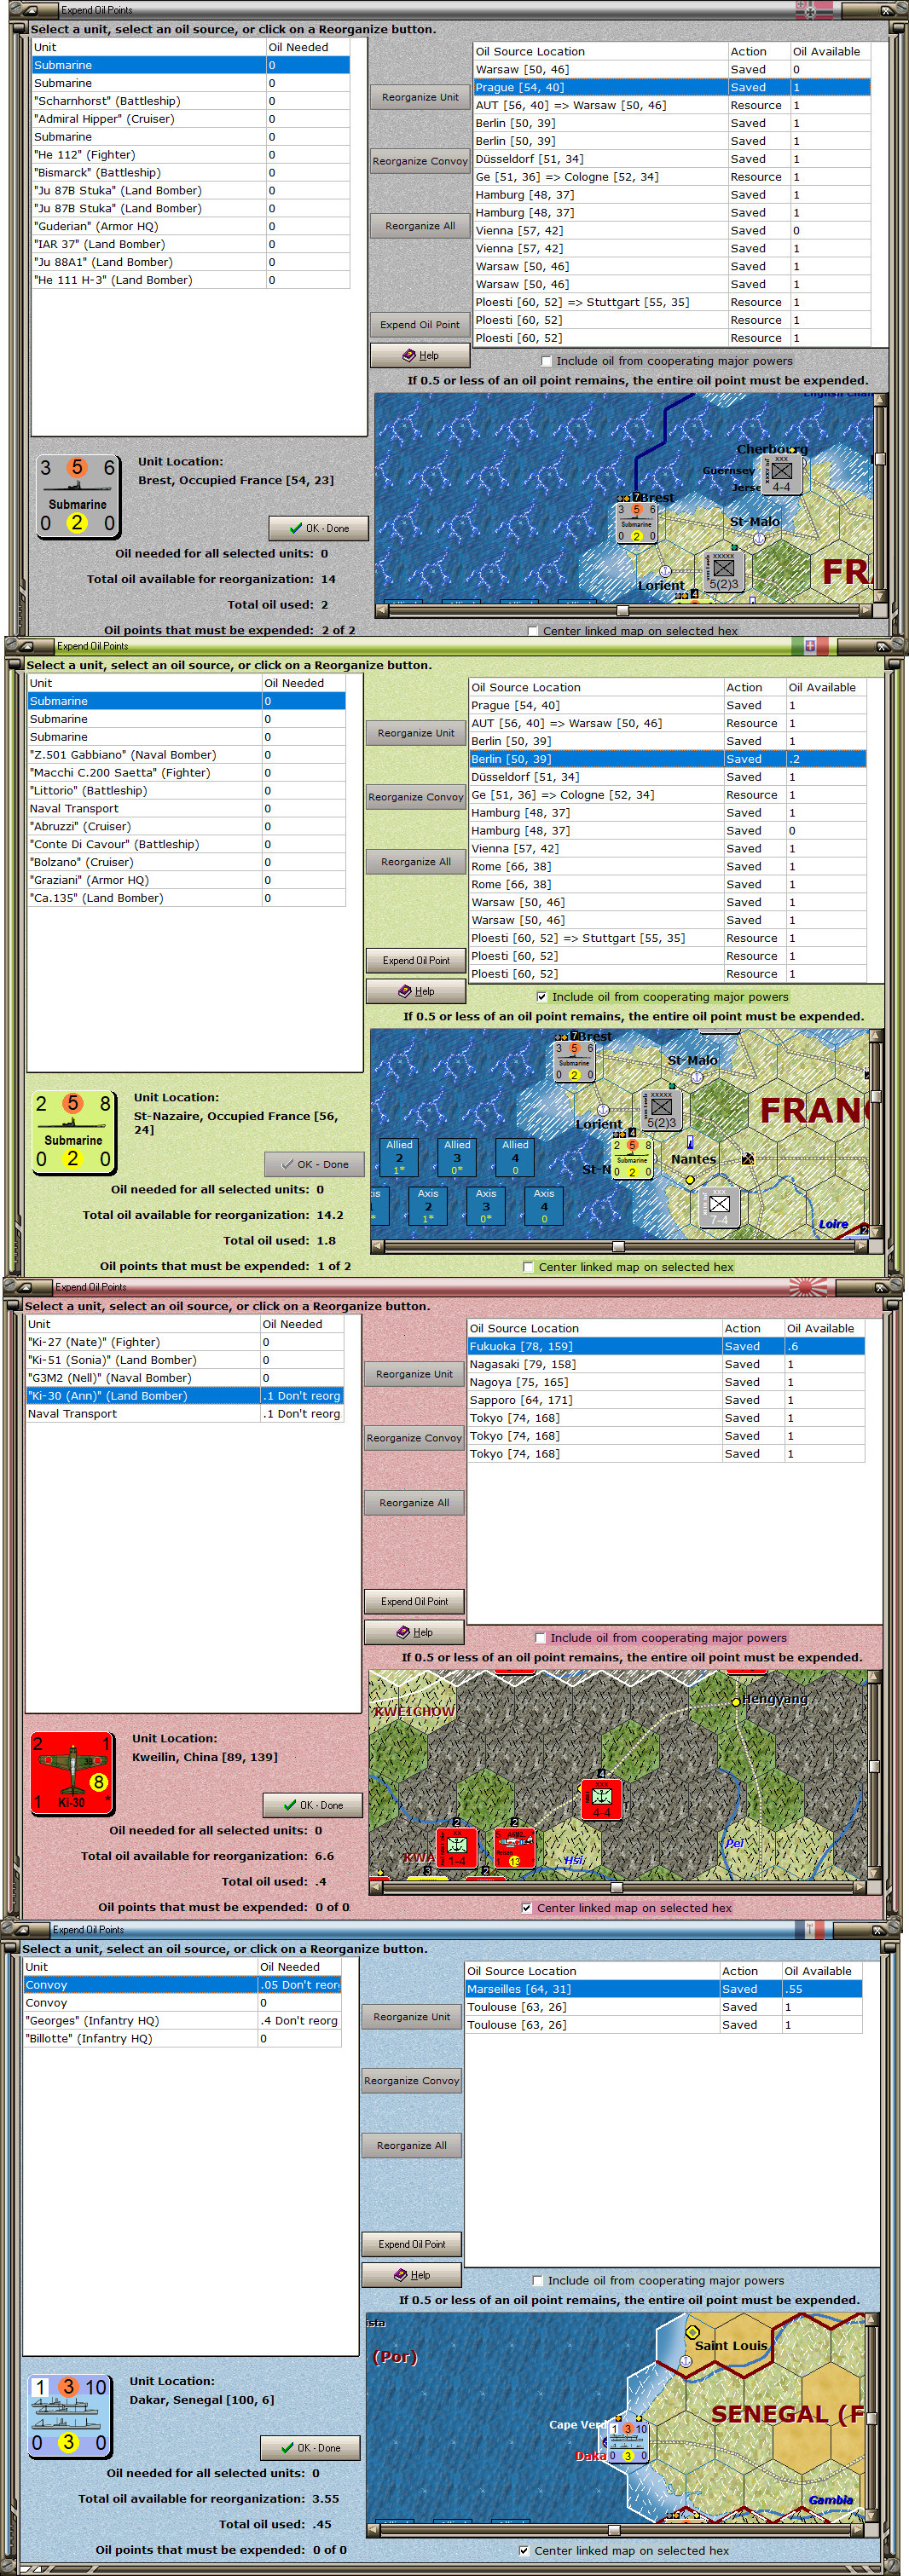Uncheck Center linked map in Dakar window
The image size is (909, 2576).
tap(523, 2551)
